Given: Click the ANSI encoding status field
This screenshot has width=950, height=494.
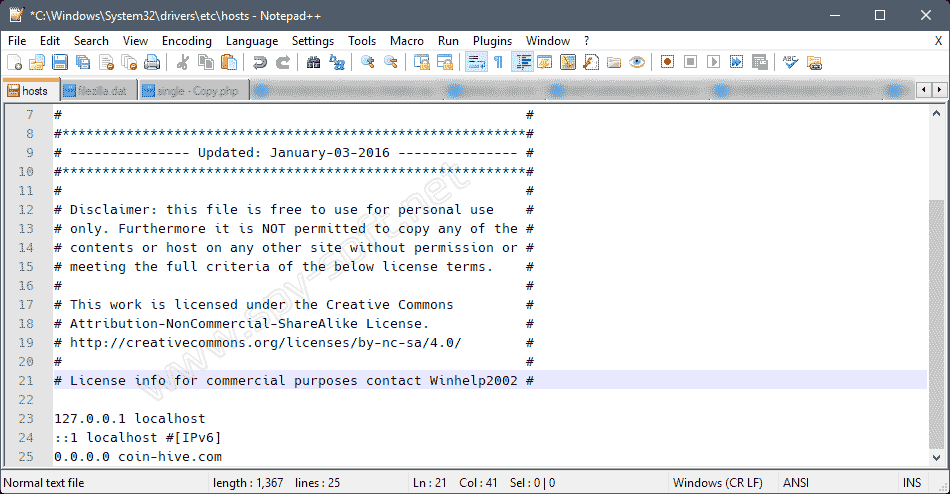Looking at the screenshot, I should pos(796,483).
